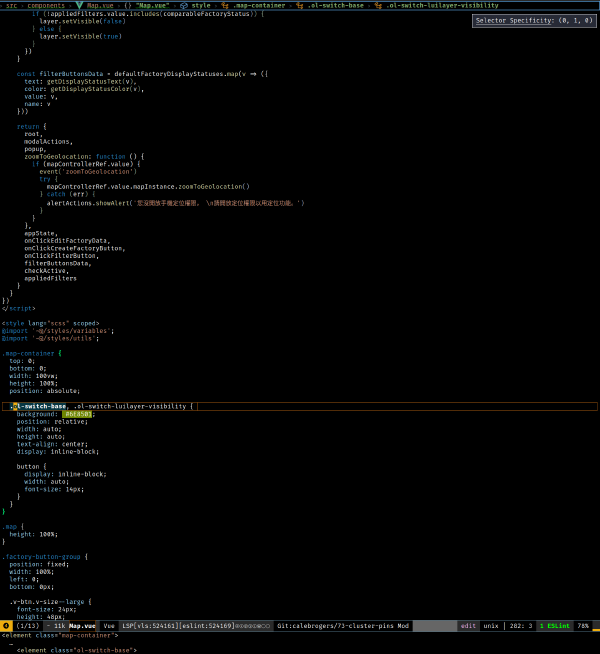Click the braces icon before "Map.vue" breadcrumb
The image size is (600, 654).
(x=128, y=5)
